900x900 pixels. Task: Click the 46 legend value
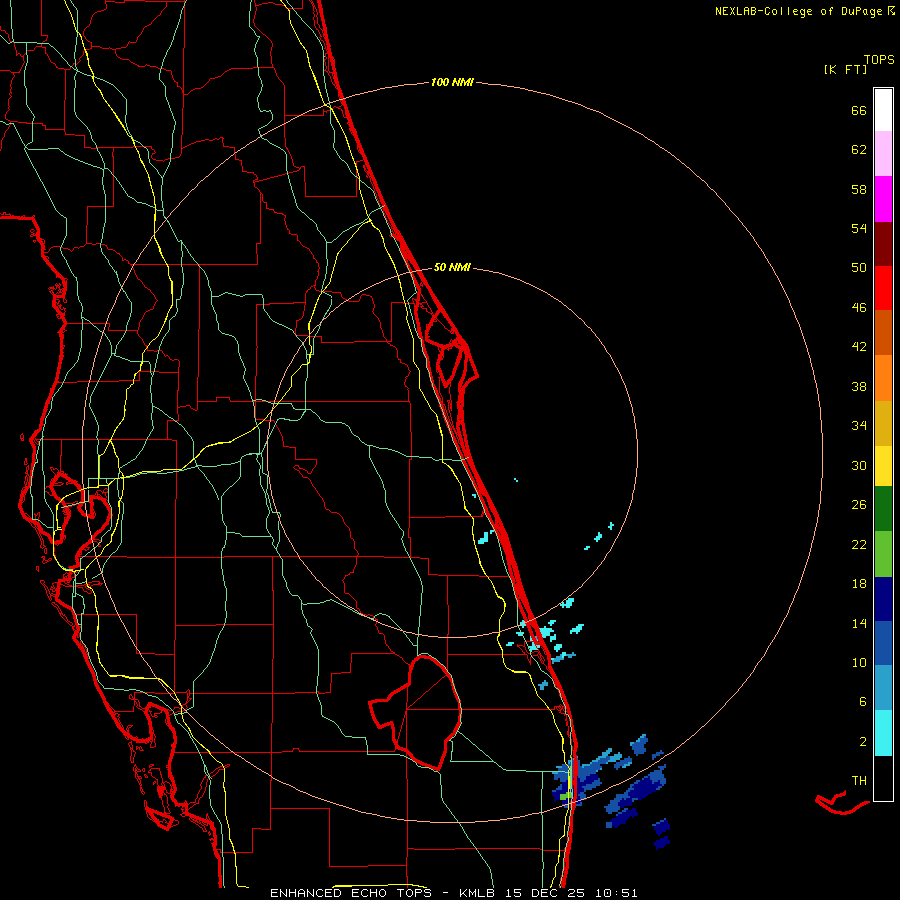pyautogui.click(x=859, y=308)
